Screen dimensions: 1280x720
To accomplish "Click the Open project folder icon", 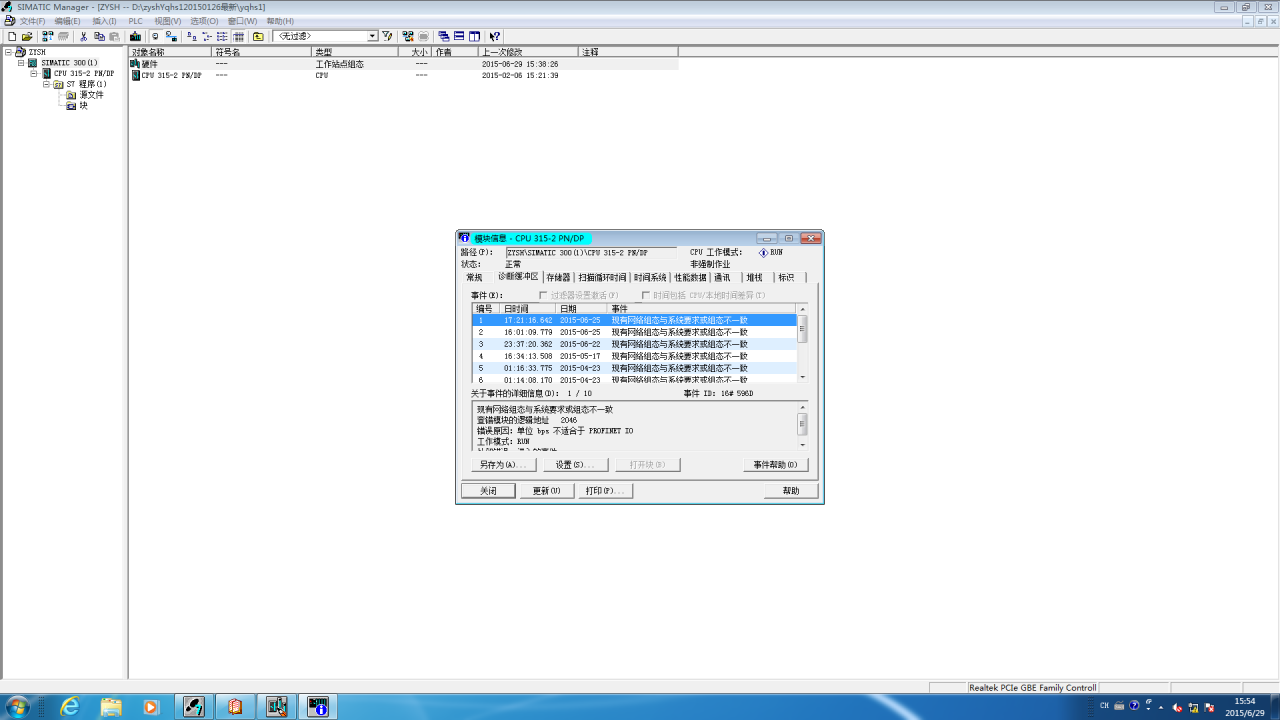I will click(27, 36).
